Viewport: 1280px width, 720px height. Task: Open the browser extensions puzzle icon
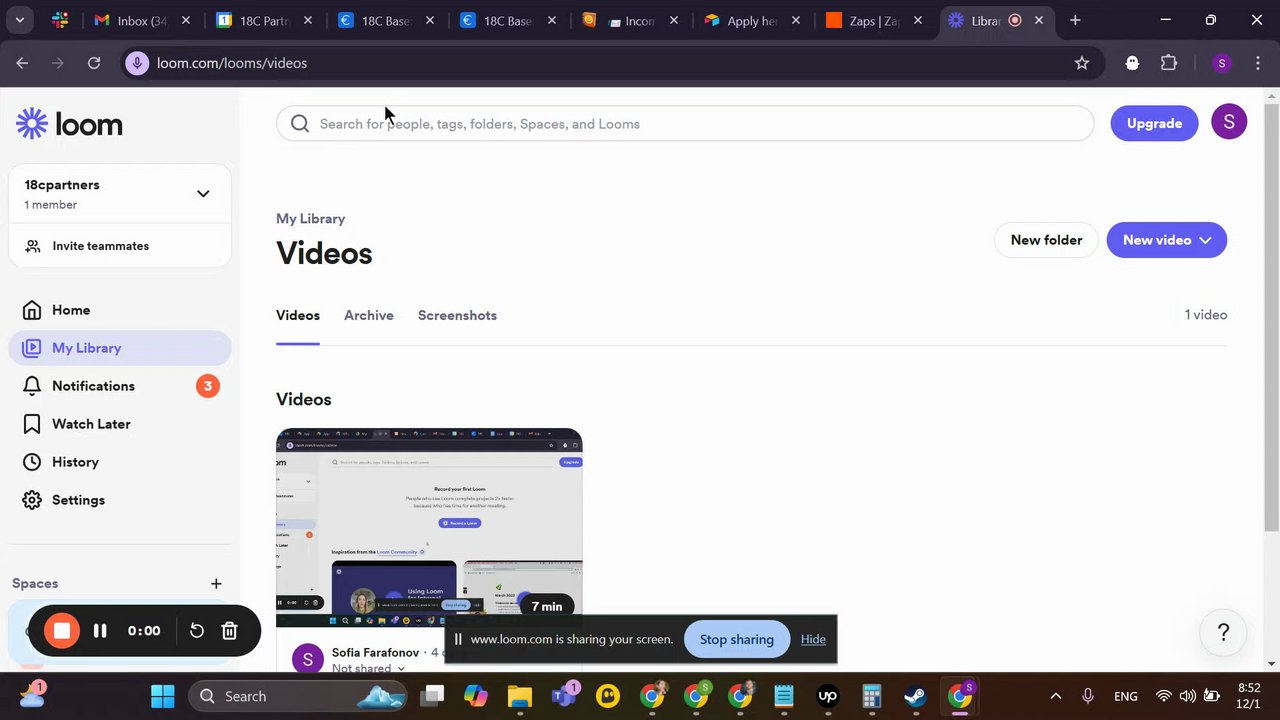[x=1169, y=63]
